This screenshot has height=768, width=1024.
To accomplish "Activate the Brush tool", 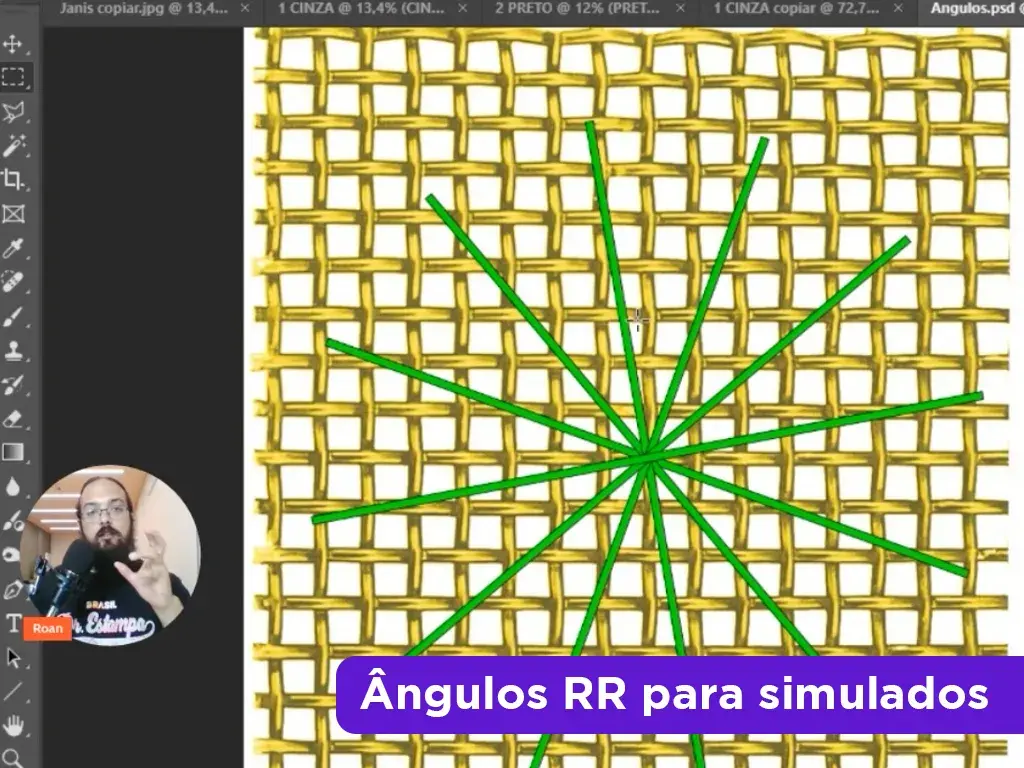I will [x=13, y=315].
